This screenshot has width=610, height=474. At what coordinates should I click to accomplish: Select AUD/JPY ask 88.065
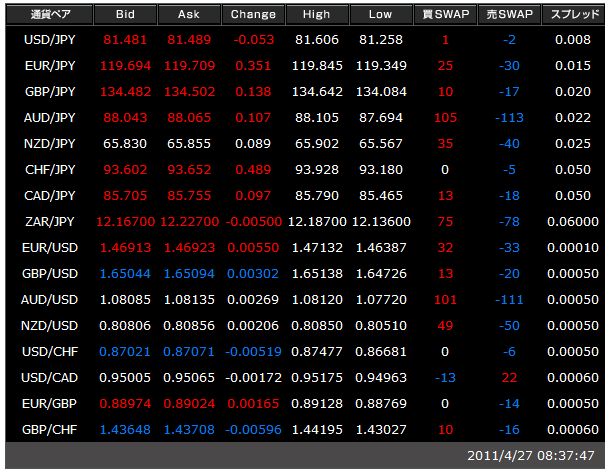(x=189, y=118)
